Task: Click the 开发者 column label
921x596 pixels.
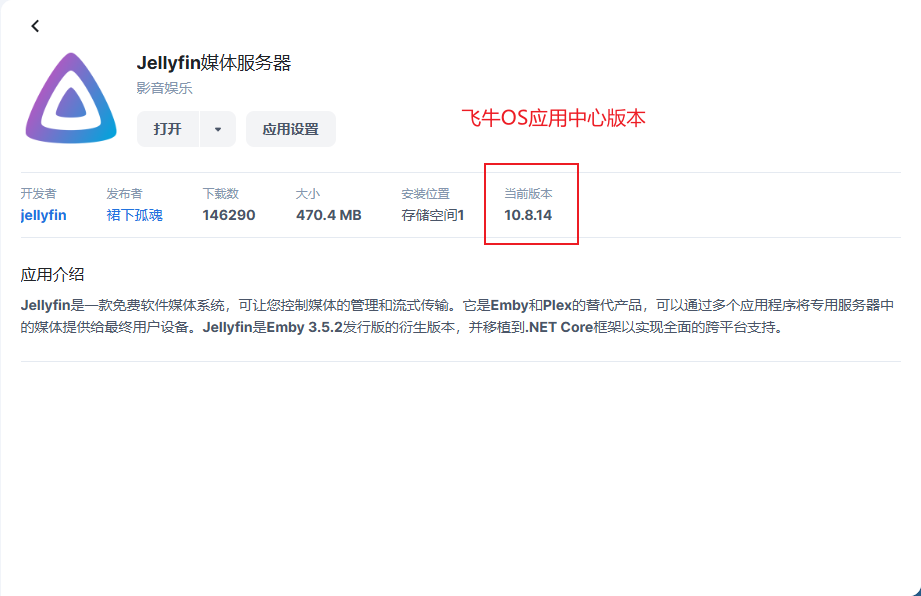Action: click(x=38, y=193)
